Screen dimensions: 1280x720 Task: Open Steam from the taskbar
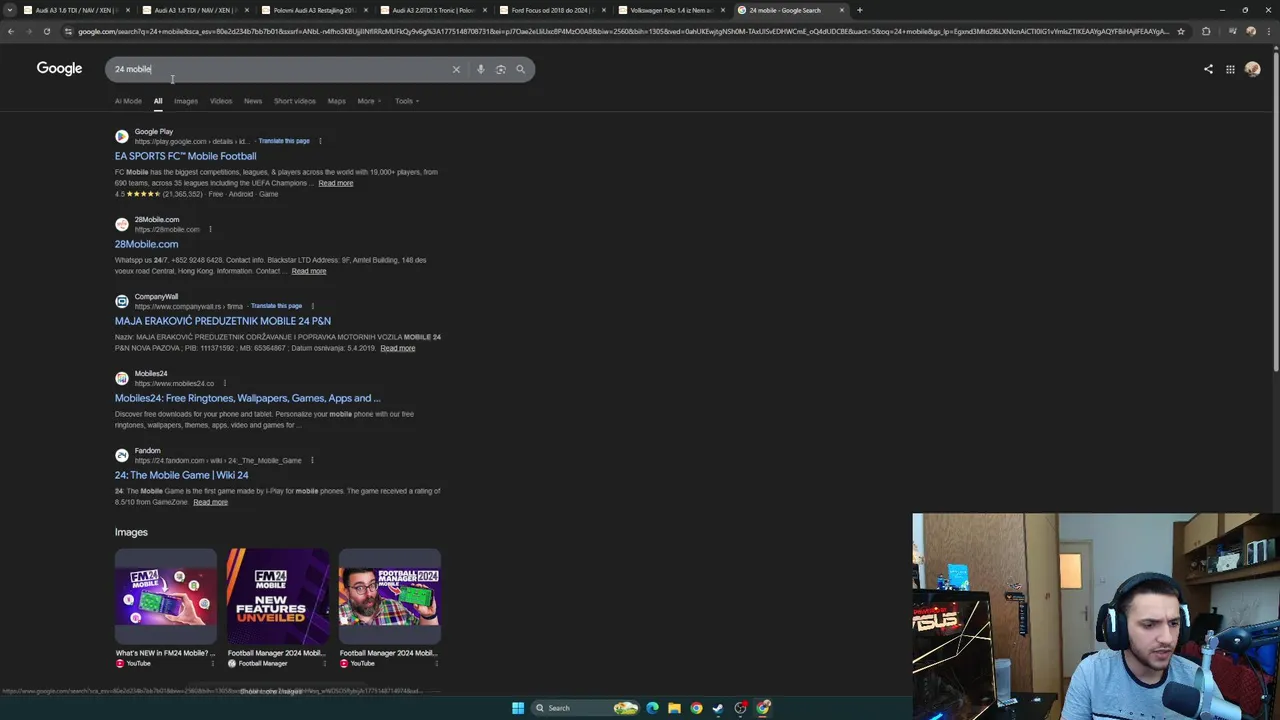[x=718, y=708]
